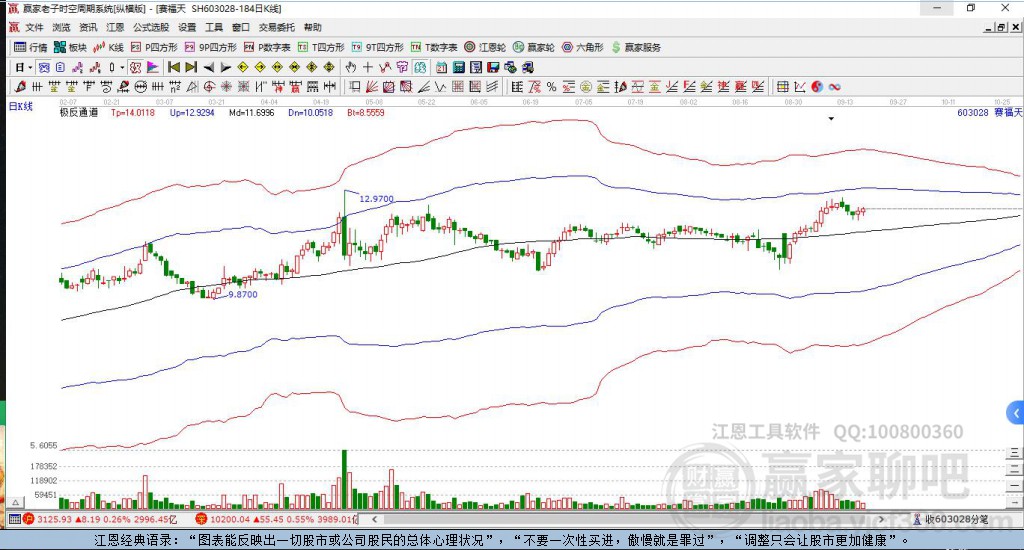This screenshot has height=550, width=1024.
Task: Click the yellow diamond left-arrow icon
Action: [x=242, y=67]
